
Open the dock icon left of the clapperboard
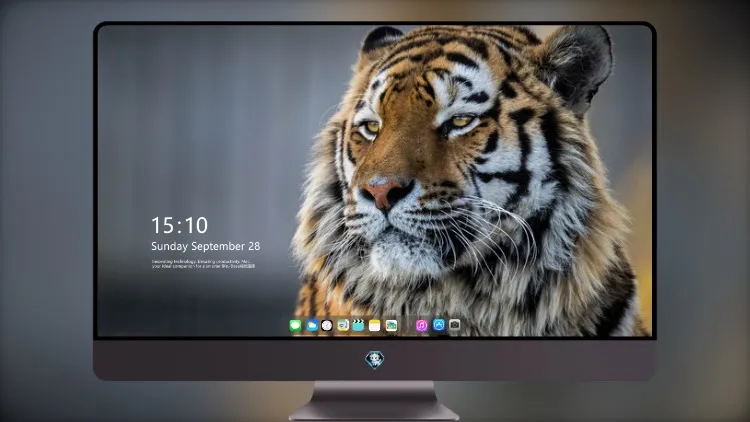(342, 326)
